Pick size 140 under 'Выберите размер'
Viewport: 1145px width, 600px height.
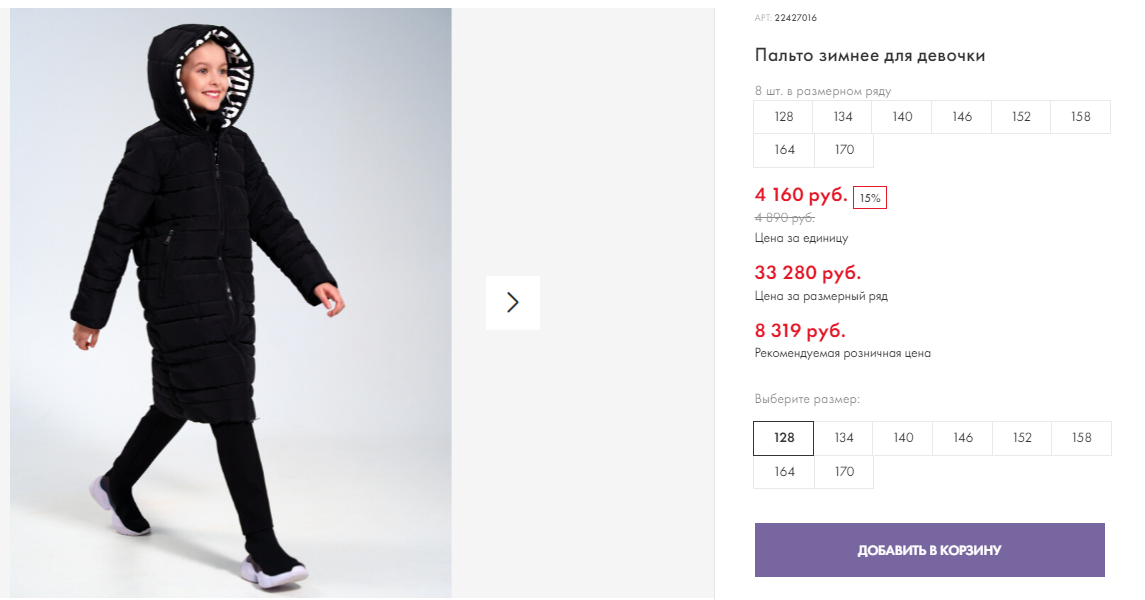(903, 438)
